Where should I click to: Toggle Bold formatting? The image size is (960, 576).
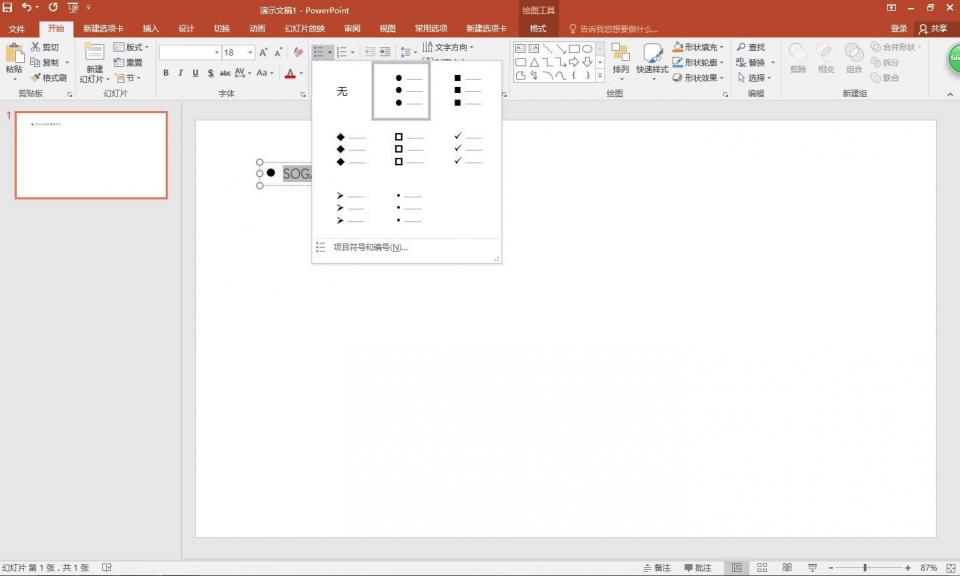coord(166,73)
